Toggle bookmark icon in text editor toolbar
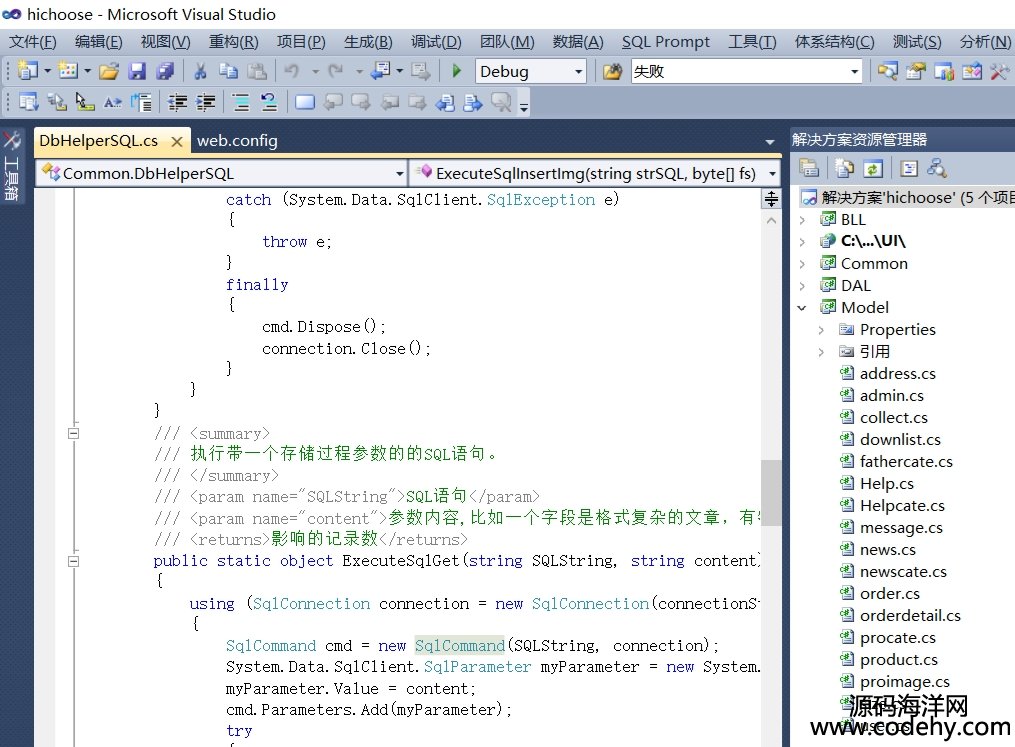The width and height of the screenshot is (1015, 747). (x=304, y=102)
